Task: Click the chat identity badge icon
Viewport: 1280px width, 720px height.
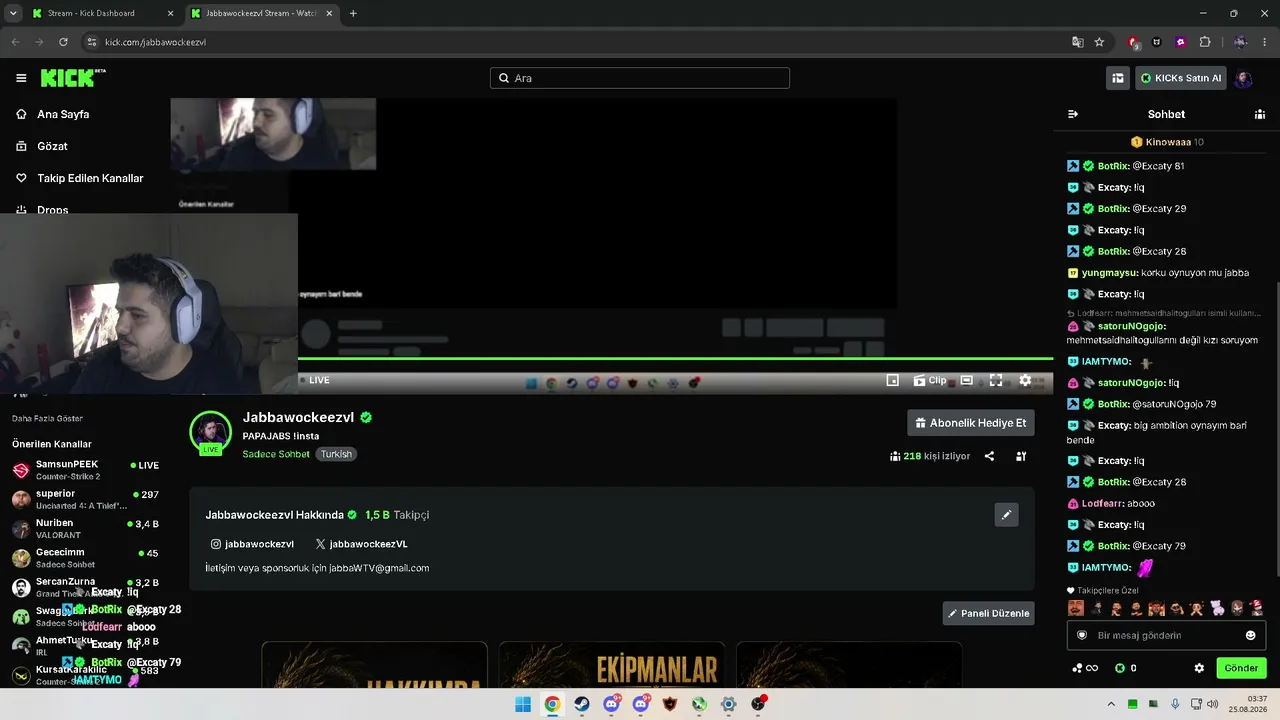Action: click(x=1082, y=635)
